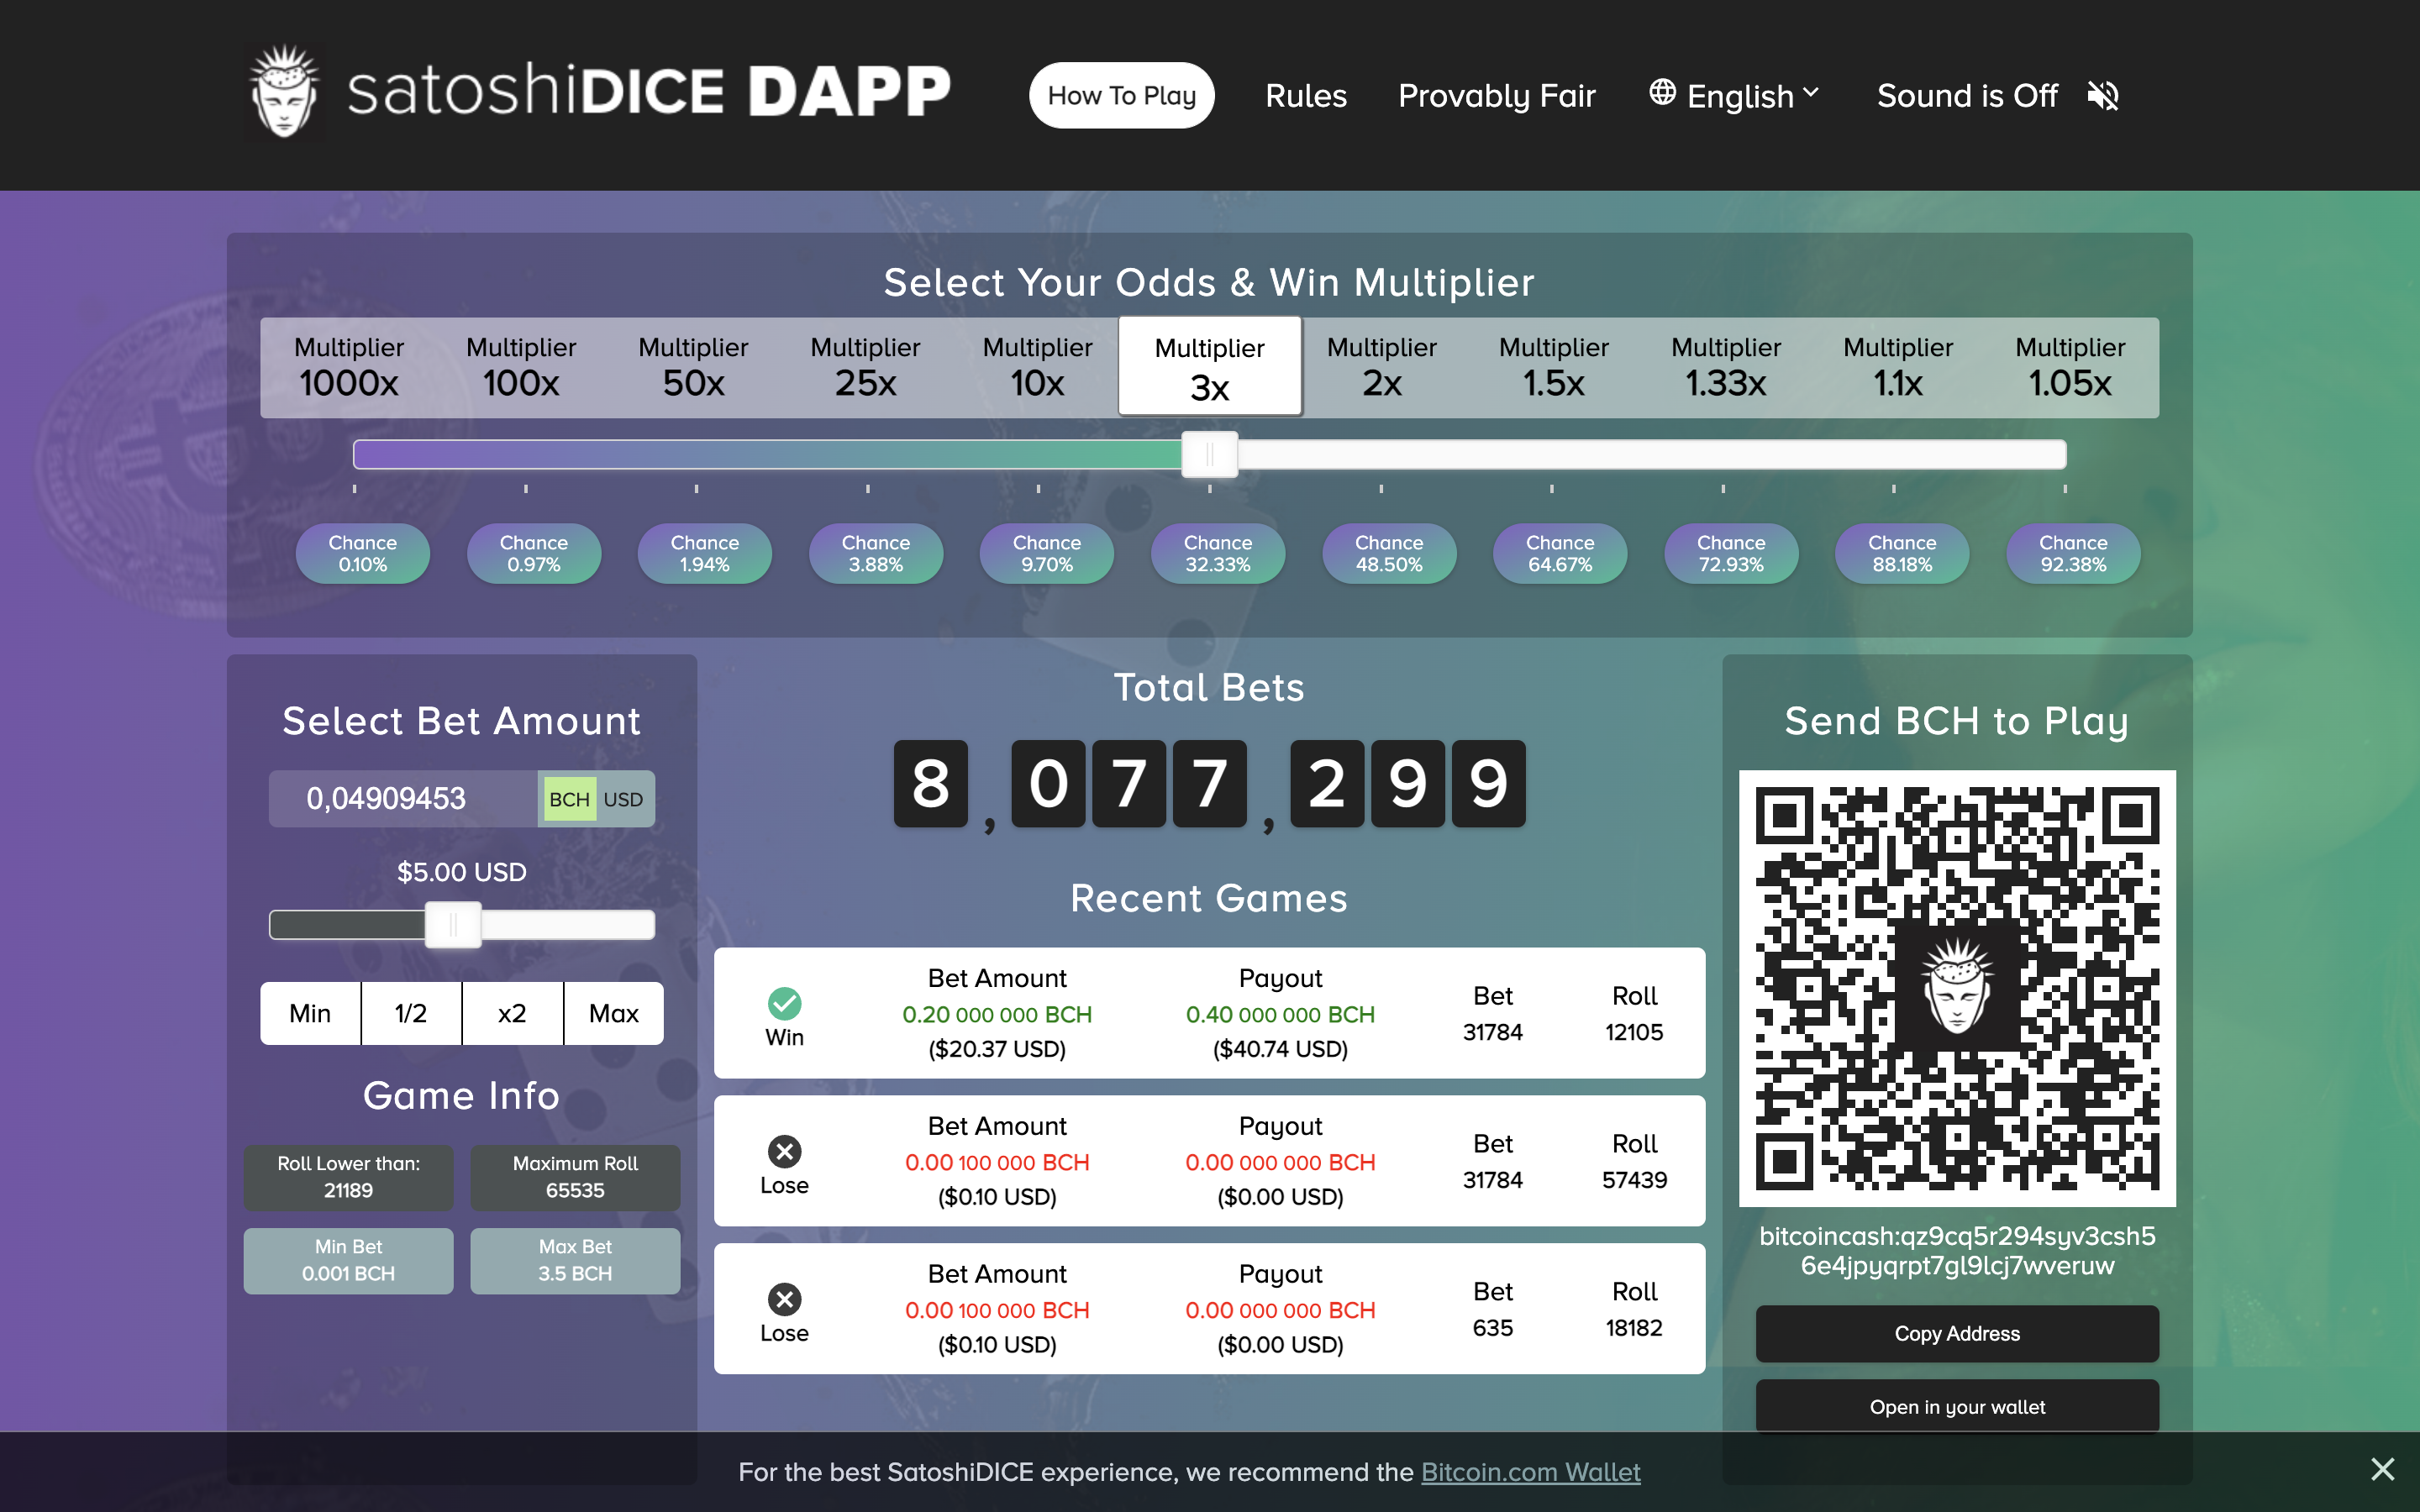Click the ($40.74 USD) payout value

click(1280, 1049)
